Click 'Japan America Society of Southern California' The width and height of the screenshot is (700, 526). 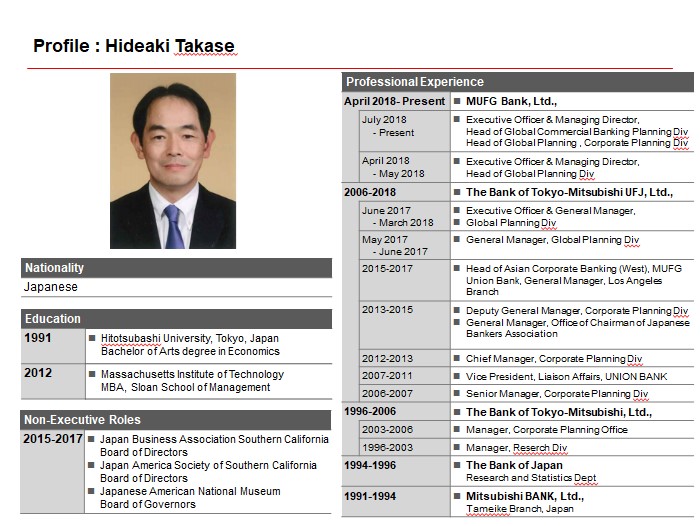tap(208, 465)
